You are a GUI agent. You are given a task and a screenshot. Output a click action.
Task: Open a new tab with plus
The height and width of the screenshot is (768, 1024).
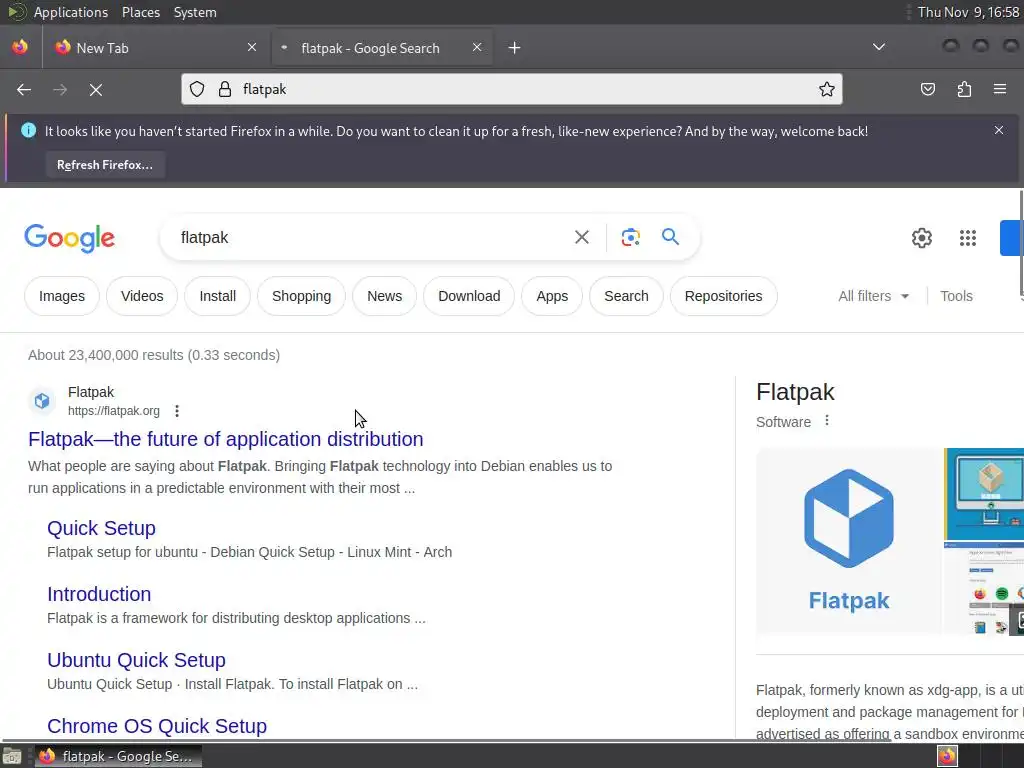tap(515, 48)
